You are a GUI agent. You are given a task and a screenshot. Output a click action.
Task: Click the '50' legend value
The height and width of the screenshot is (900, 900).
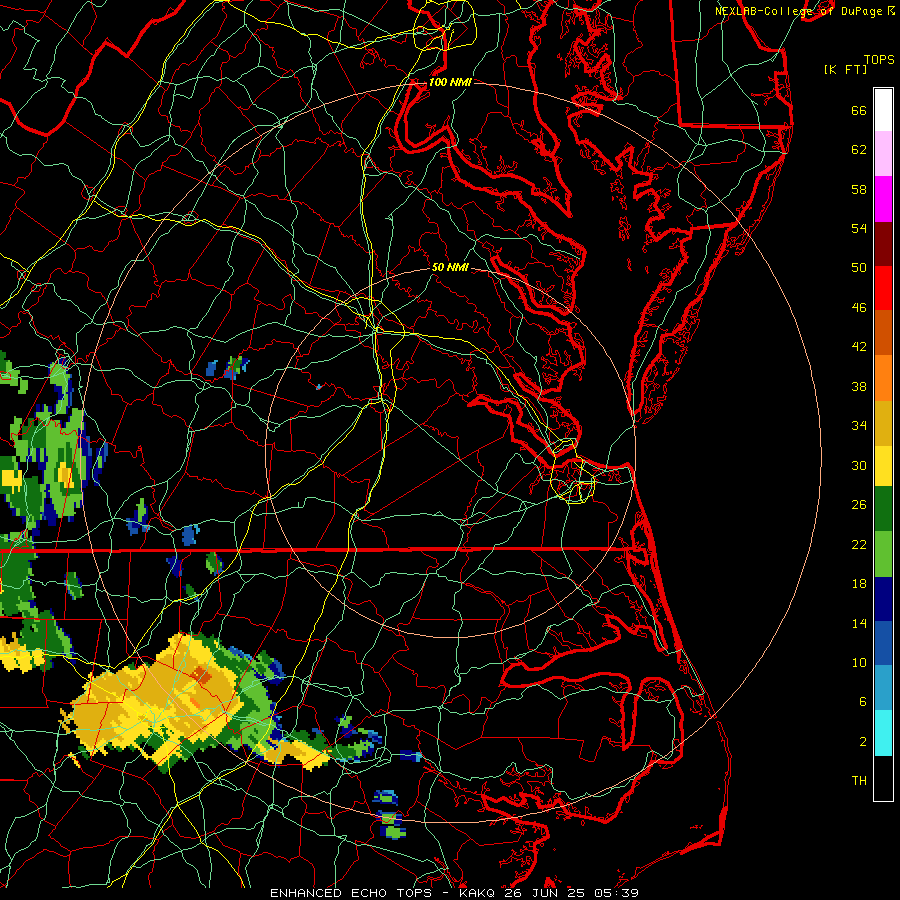pyautogui.click(x=859, y=268)
